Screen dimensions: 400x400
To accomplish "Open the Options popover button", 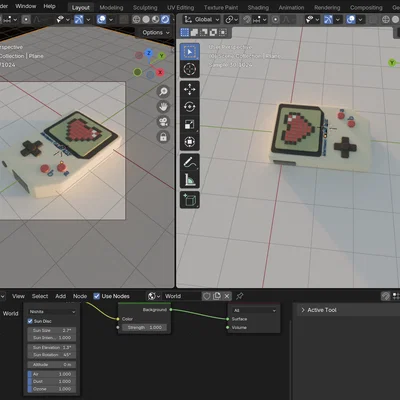I will click(156, 32).
